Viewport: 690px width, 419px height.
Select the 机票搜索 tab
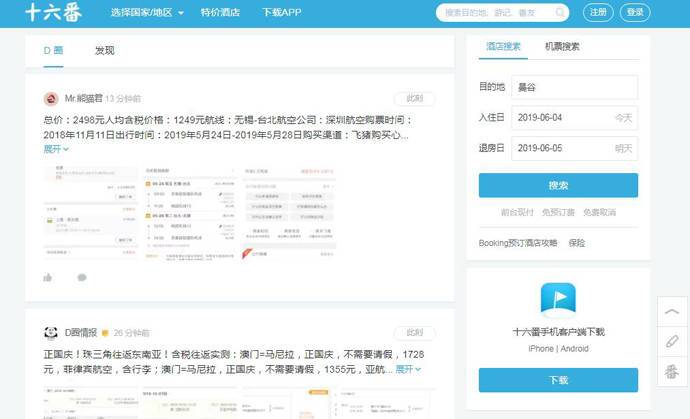562,46
